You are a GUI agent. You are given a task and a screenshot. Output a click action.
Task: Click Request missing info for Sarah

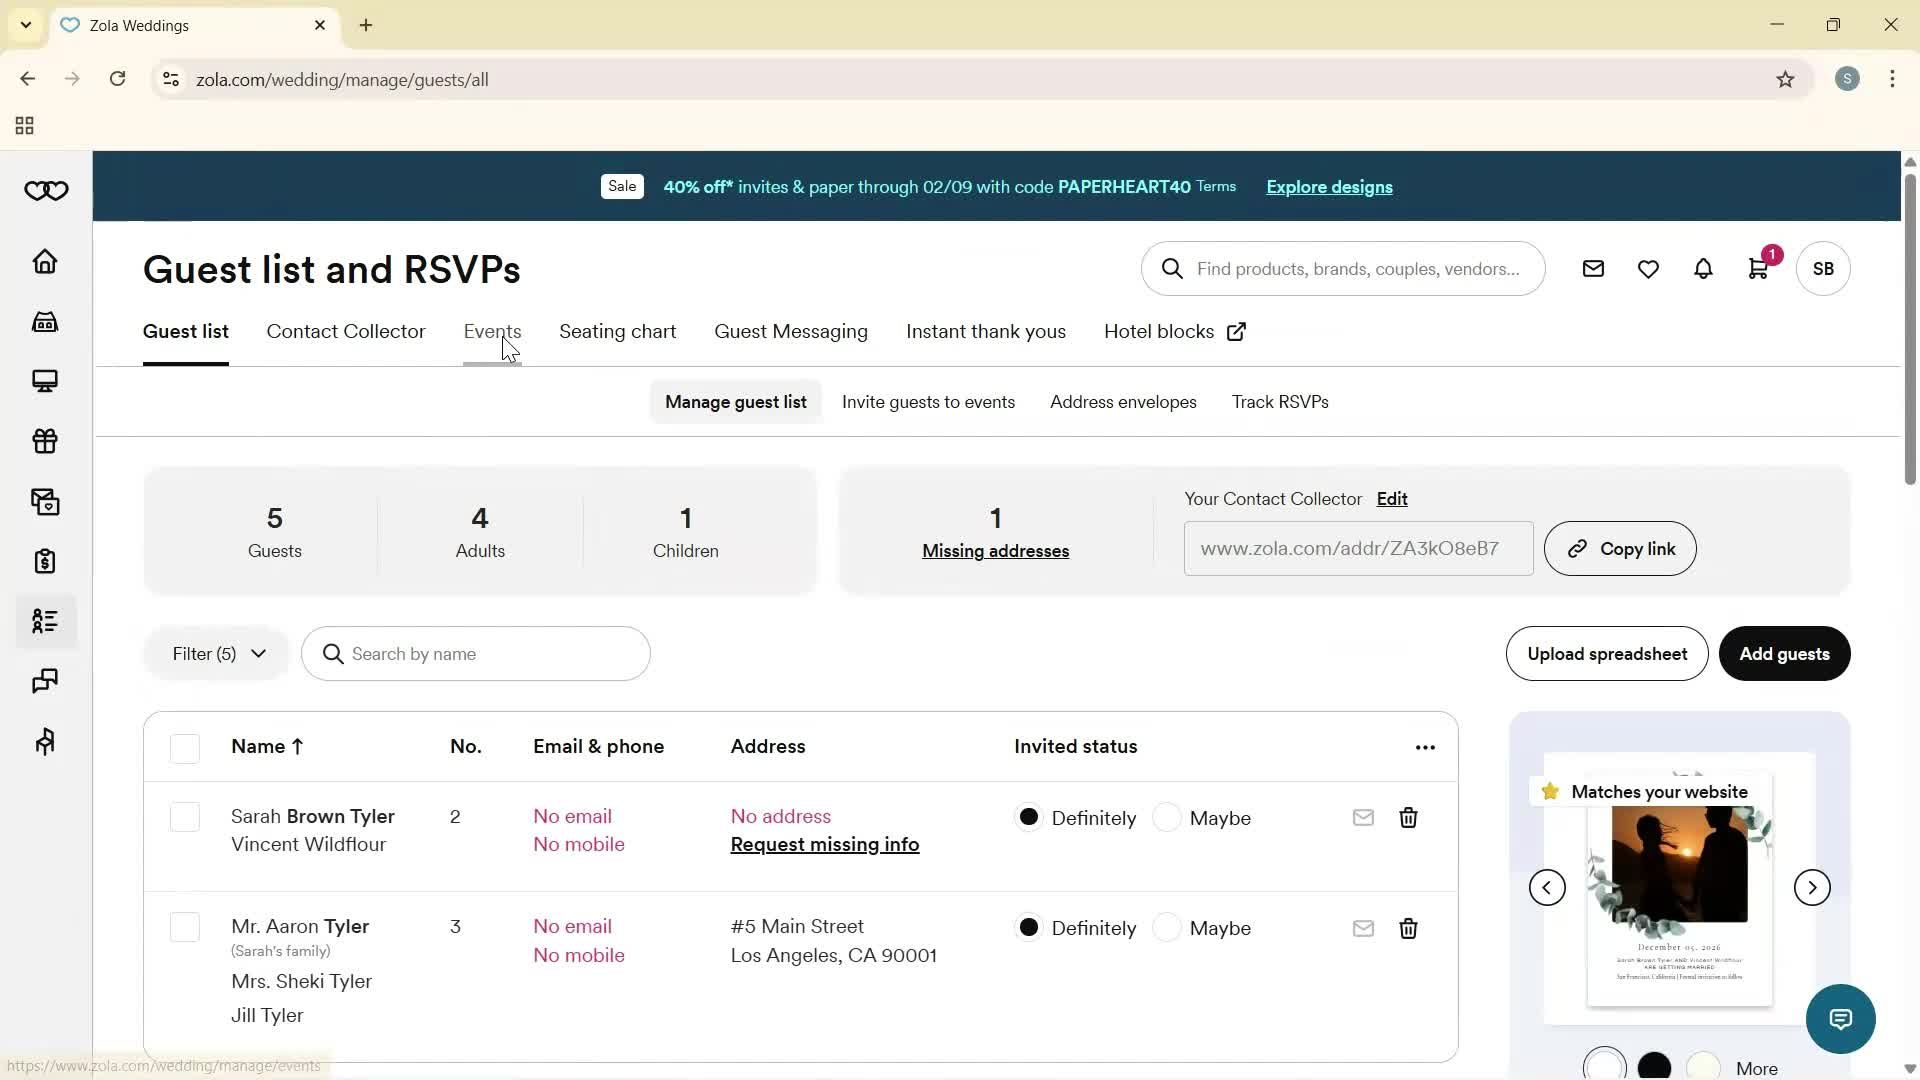coord(823,843)
